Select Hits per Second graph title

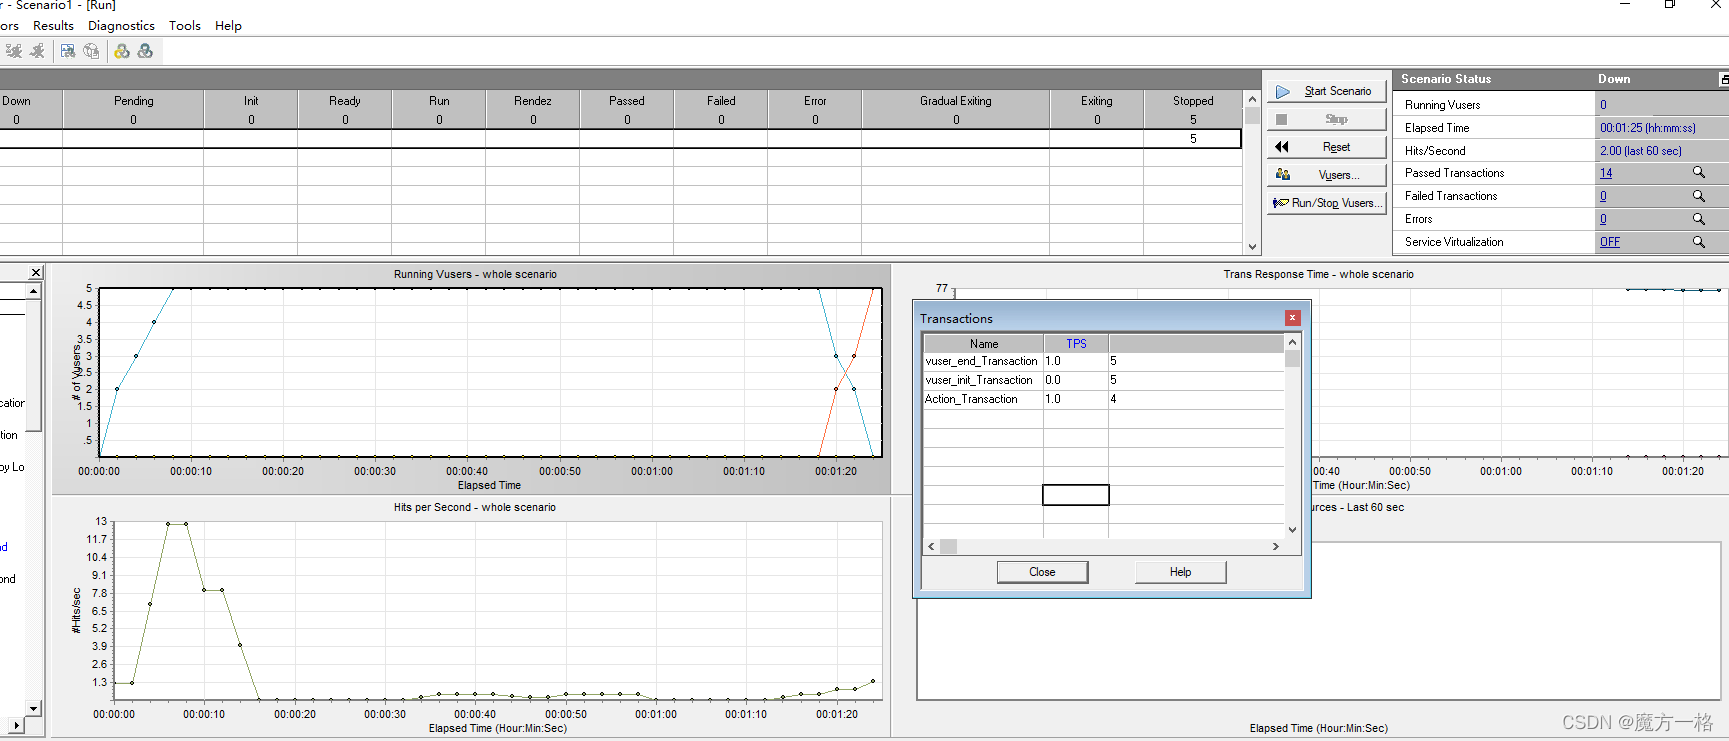475,507
